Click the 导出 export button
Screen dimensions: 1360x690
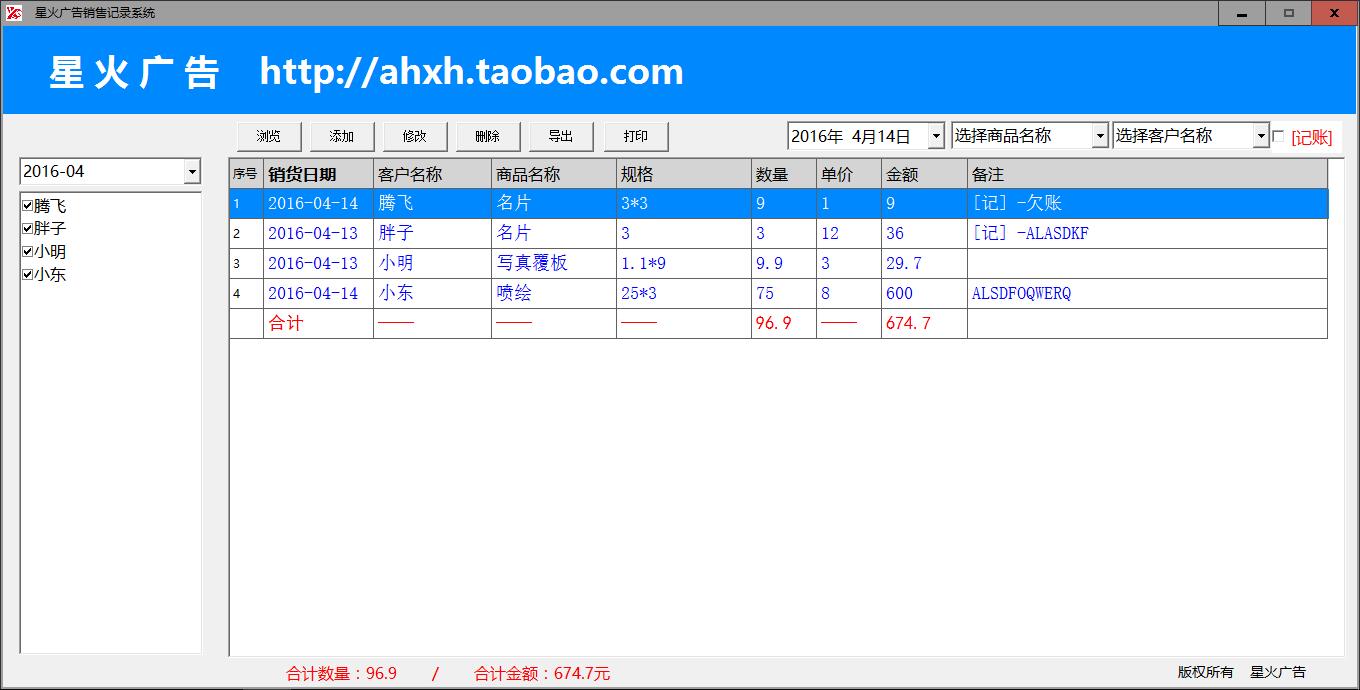(x=560, y=136)
